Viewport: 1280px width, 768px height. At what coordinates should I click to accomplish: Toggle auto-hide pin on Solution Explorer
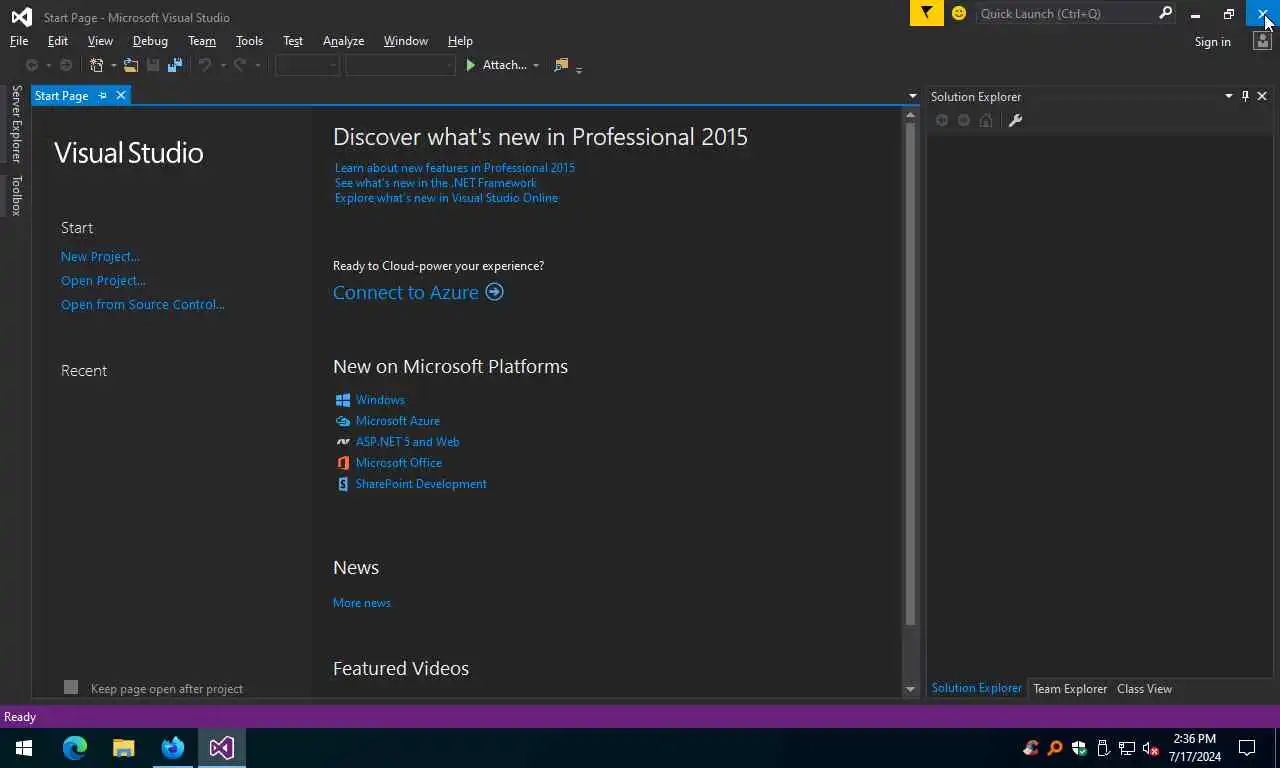[x=1245, y=96]
